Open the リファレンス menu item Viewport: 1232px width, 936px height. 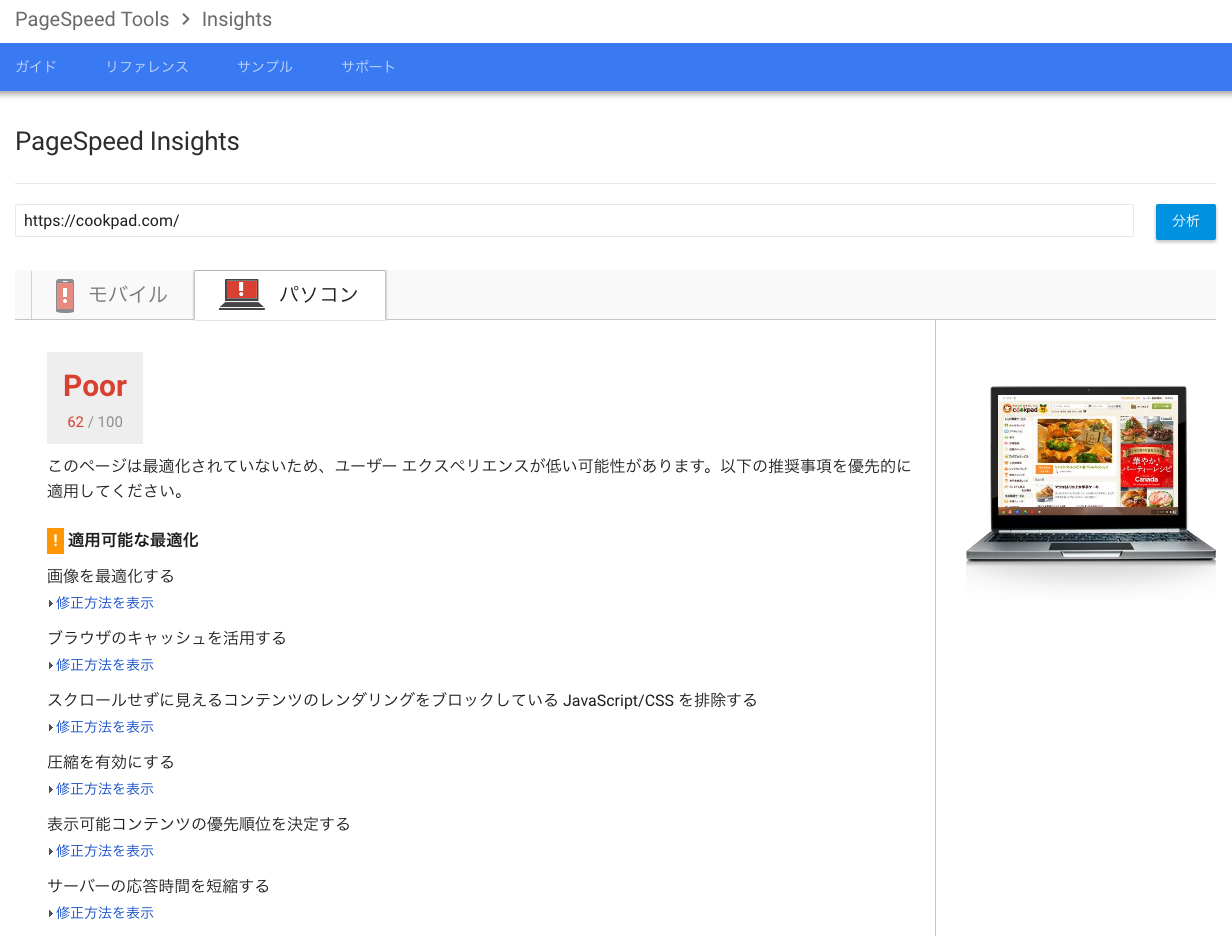147,67
